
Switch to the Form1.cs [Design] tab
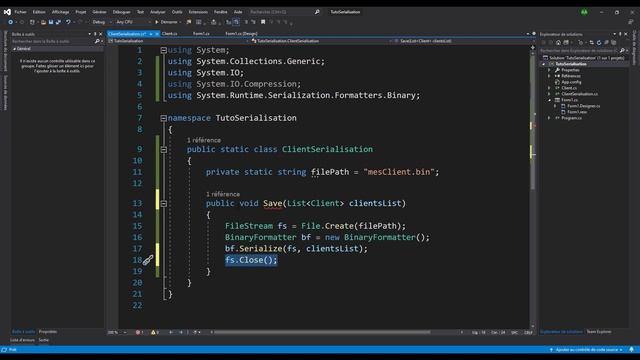[241, 33]
